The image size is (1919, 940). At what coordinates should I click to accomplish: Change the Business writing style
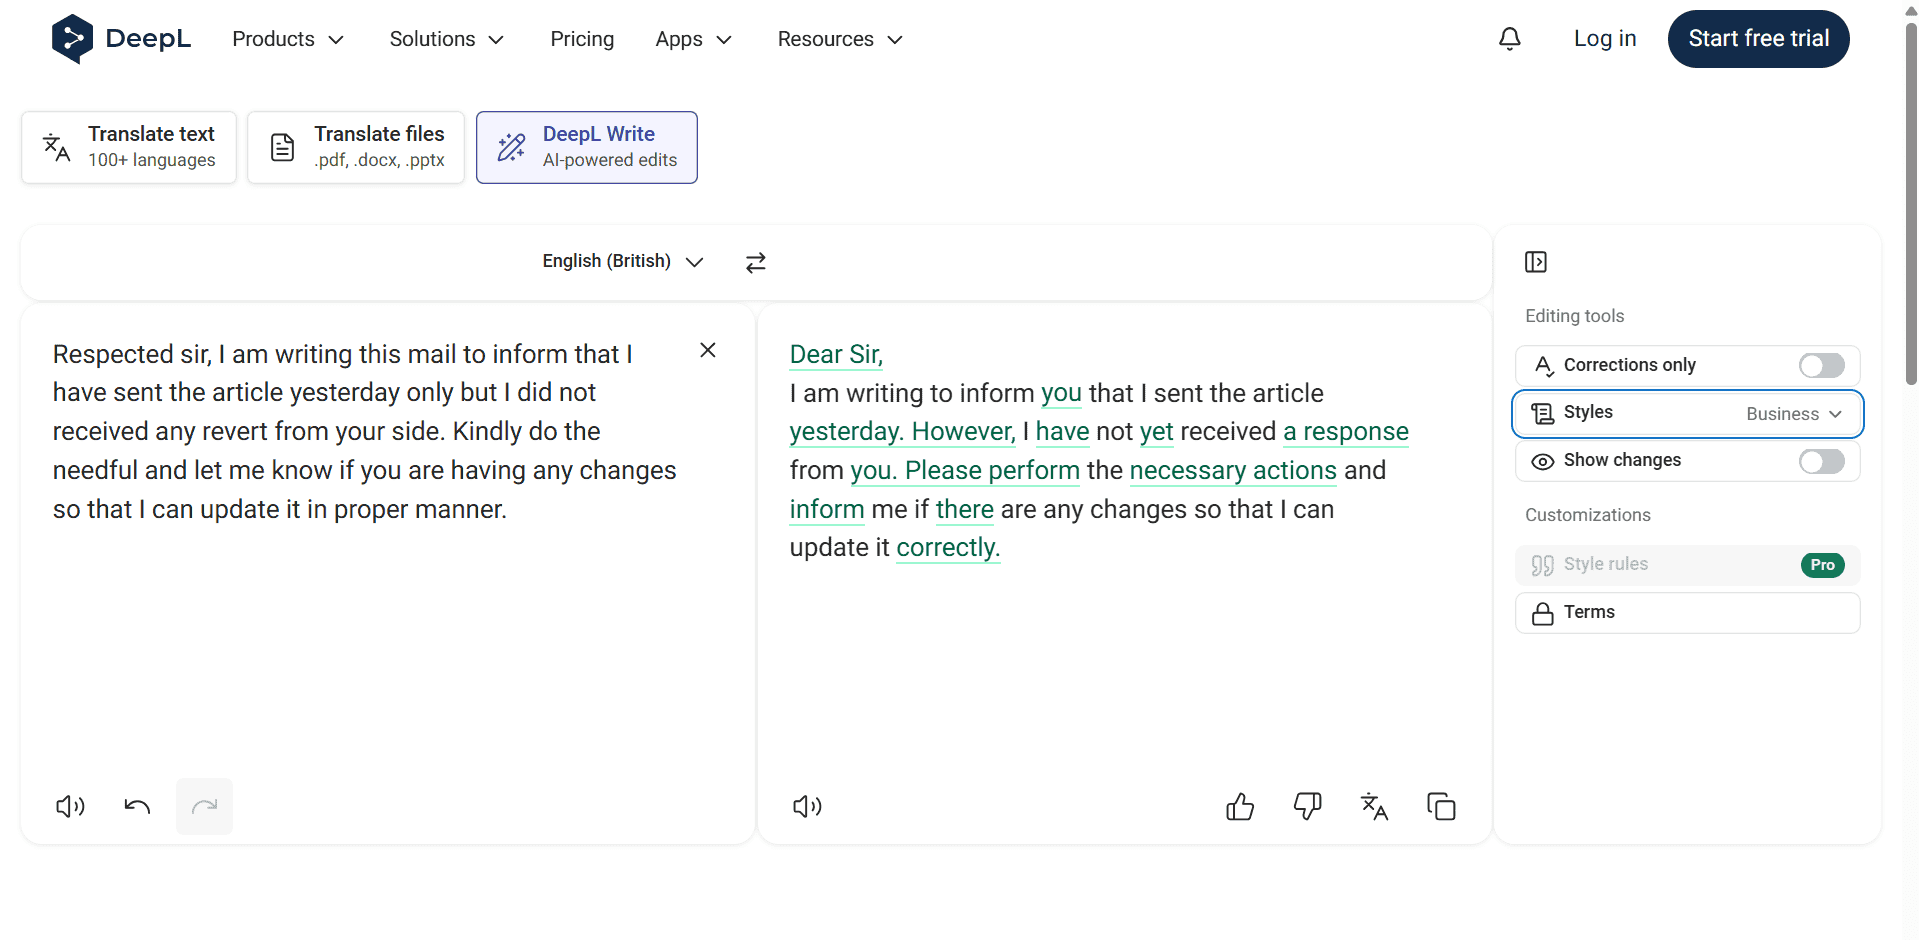click(1795, 413)
